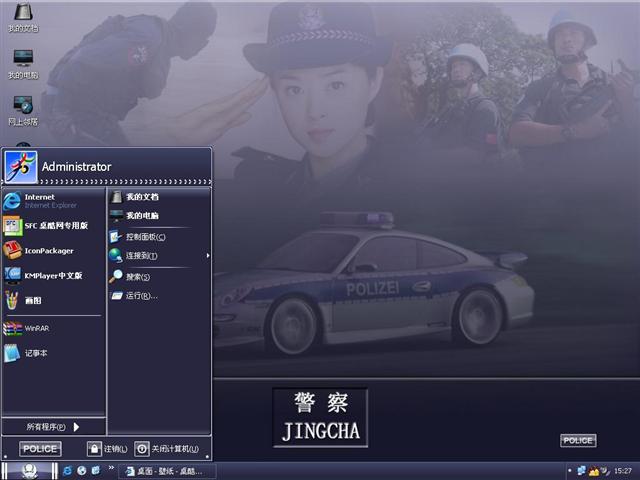Click the Start button on taskbar
The image size is (640, 480).
pos(30,471)
